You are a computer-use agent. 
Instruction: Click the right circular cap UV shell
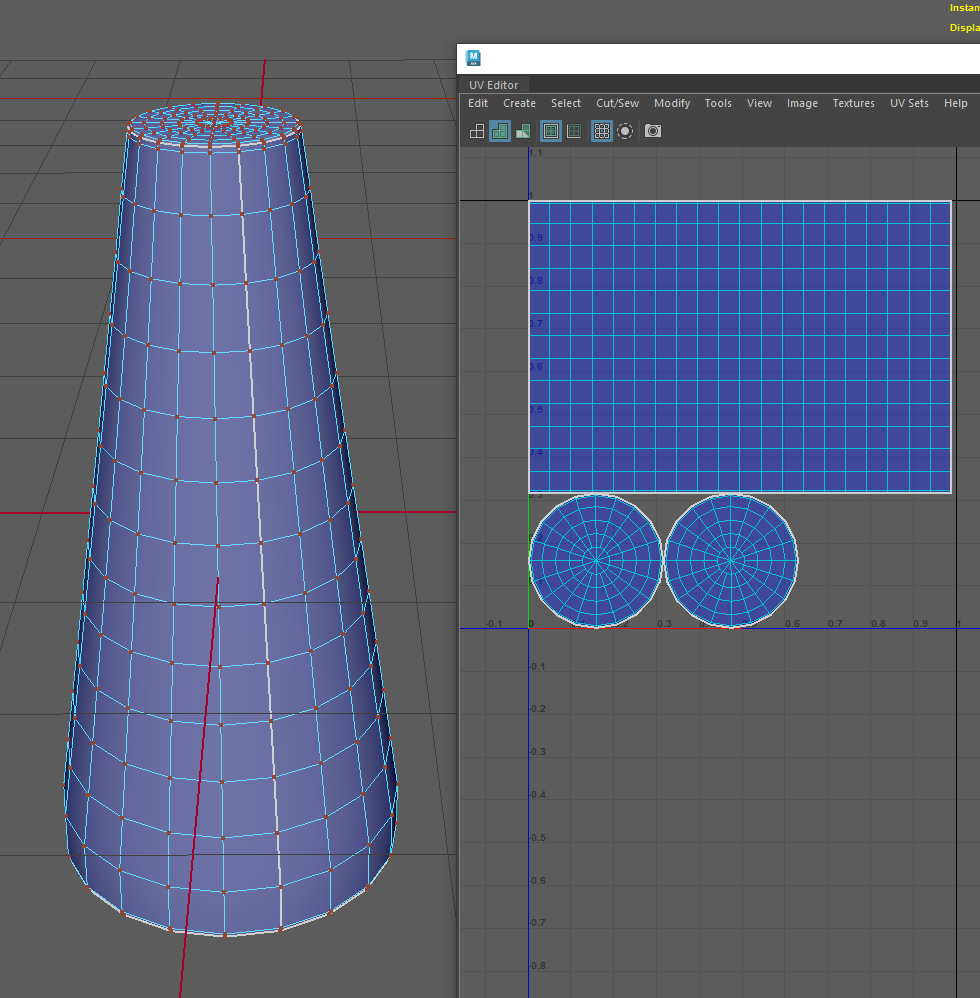731,560
